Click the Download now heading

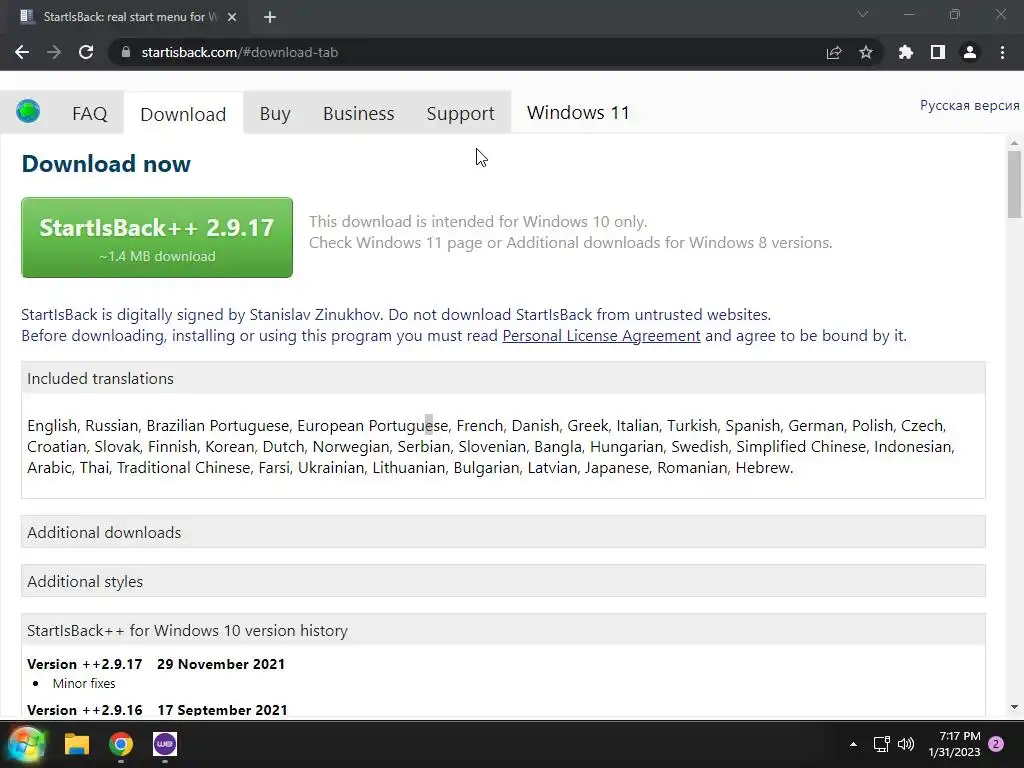(x=106, y=163)
